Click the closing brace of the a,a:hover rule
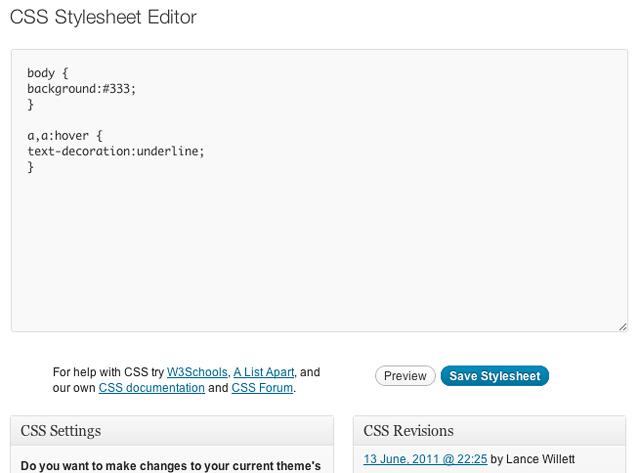The image size is (640, 473). (x=31, y=168)
